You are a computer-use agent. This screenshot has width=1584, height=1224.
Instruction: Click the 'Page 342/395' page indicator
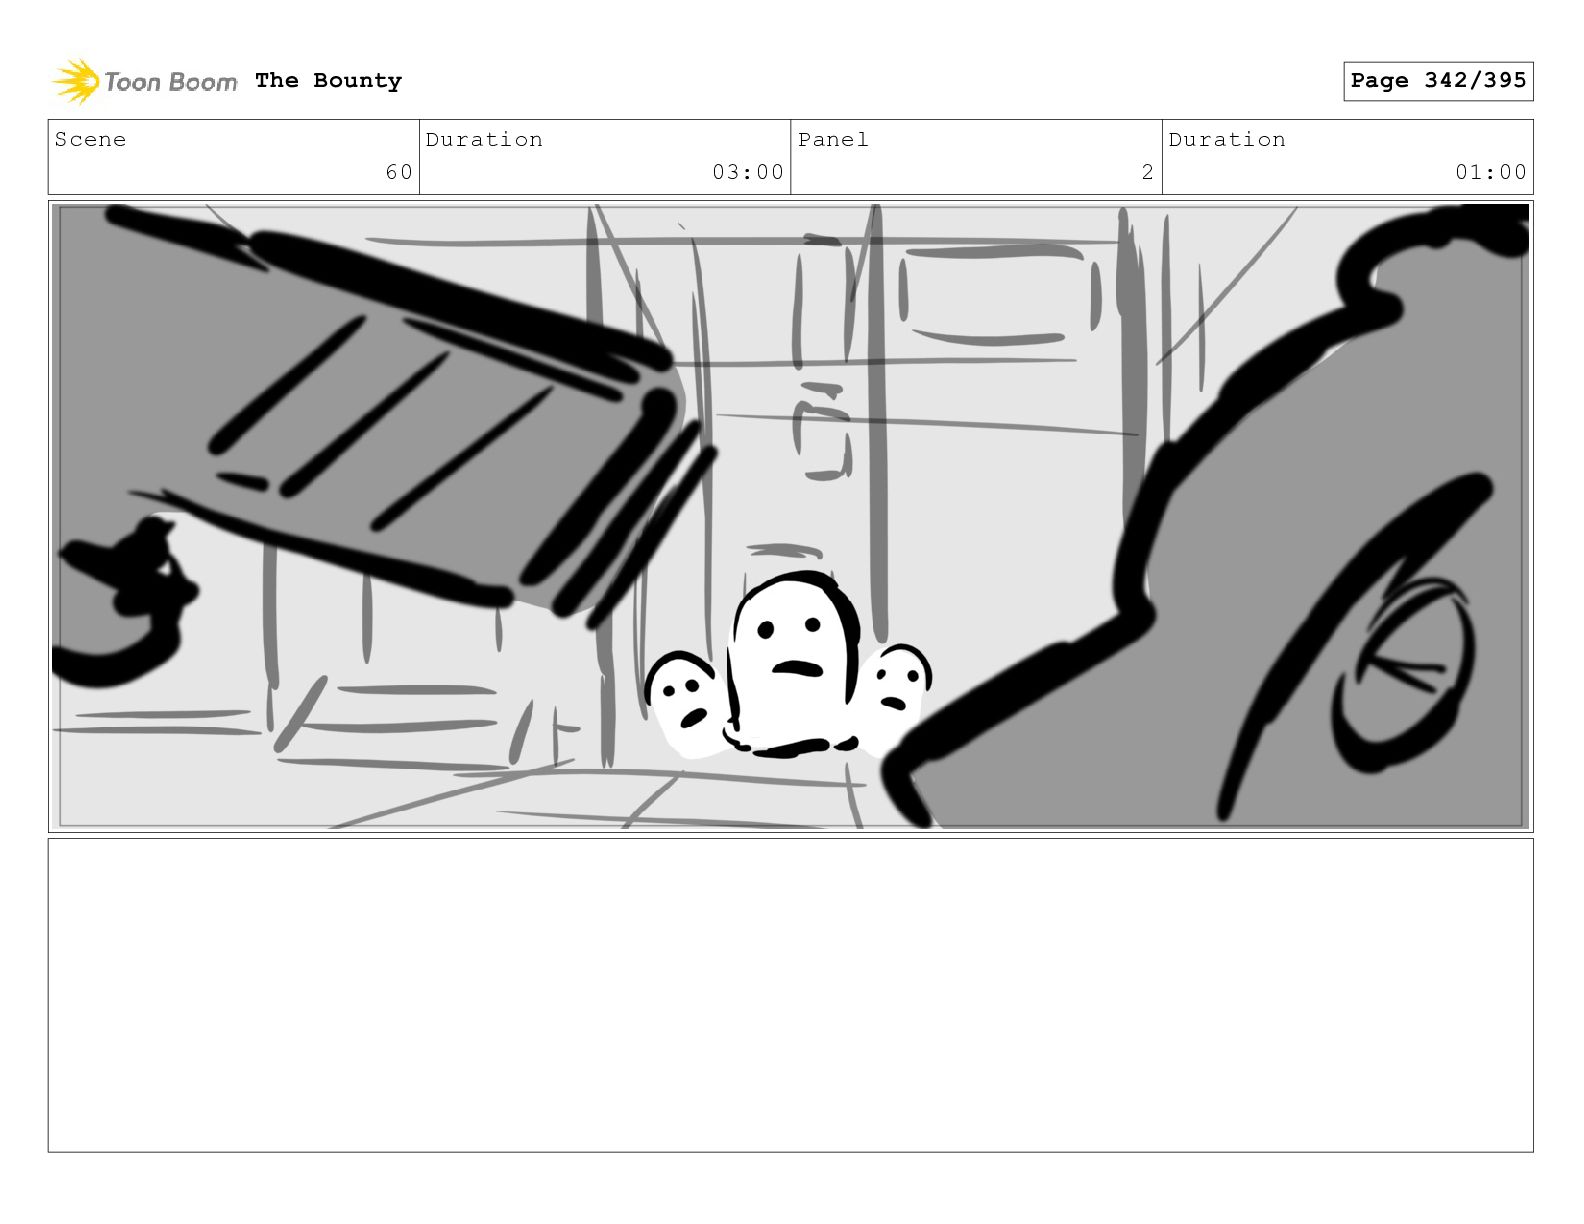click(1438, 81)
